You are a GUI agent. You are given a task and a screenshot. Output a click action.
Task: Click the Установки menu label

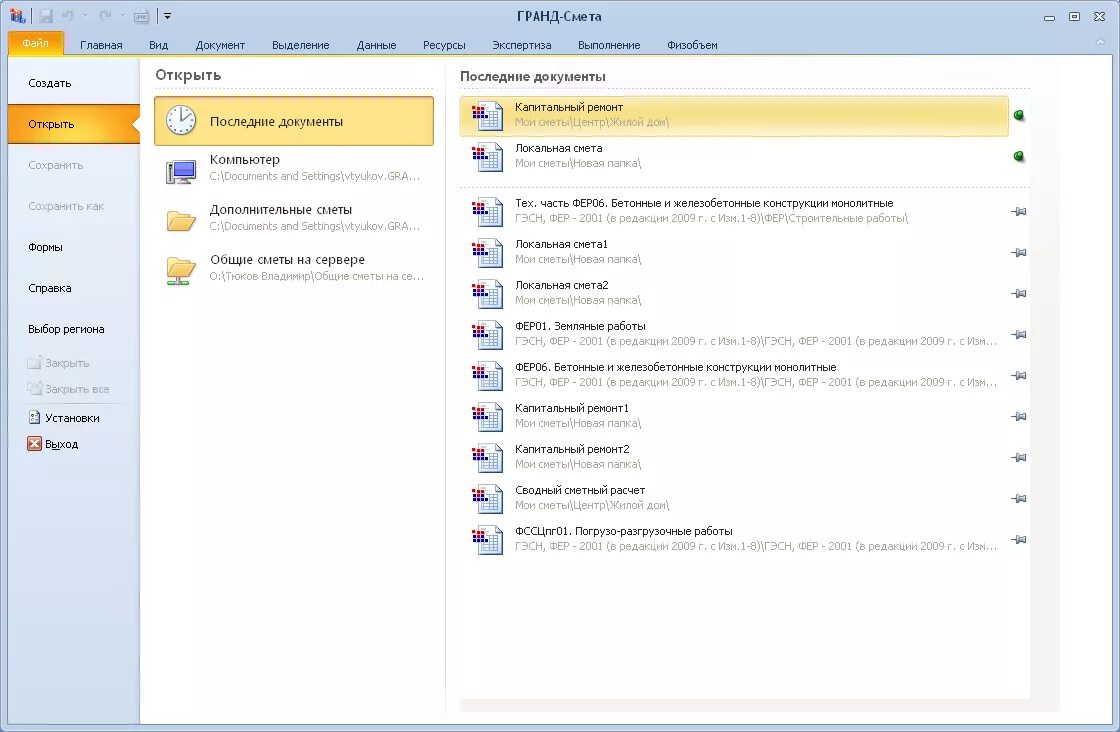[72, 418]
